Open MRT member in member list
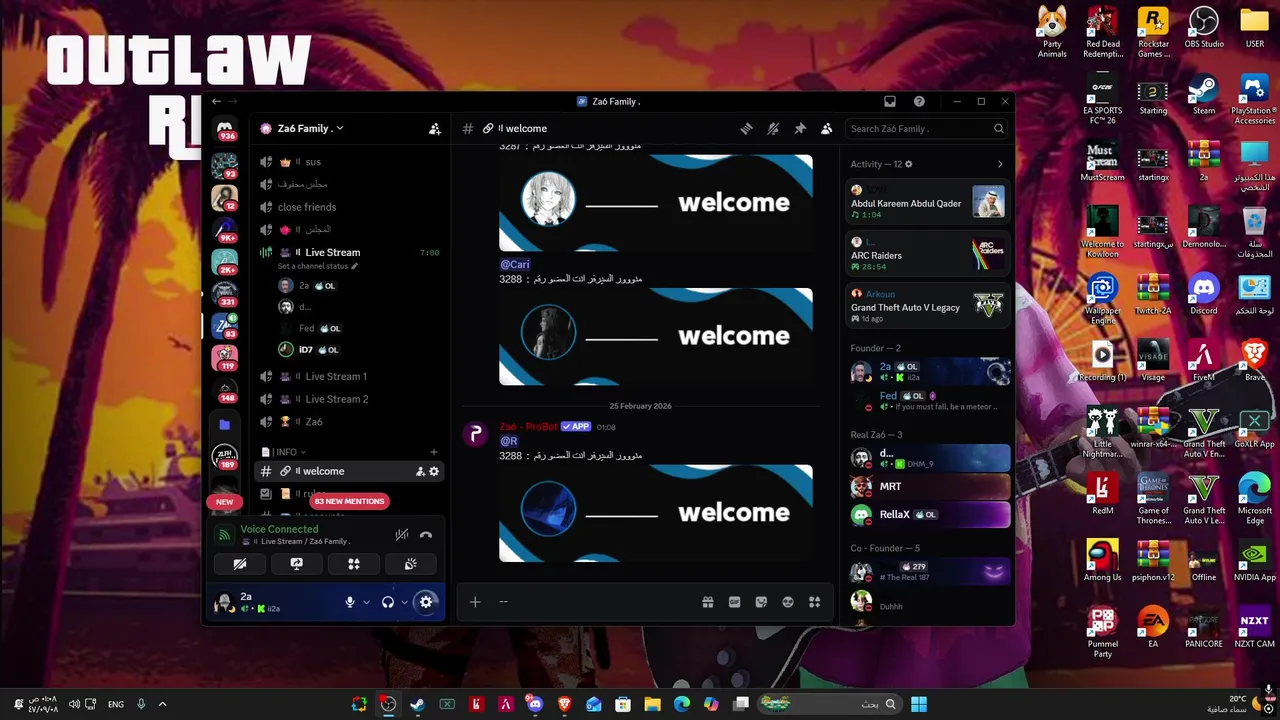This screenshot has height=720, width=1280. point(928,487)
